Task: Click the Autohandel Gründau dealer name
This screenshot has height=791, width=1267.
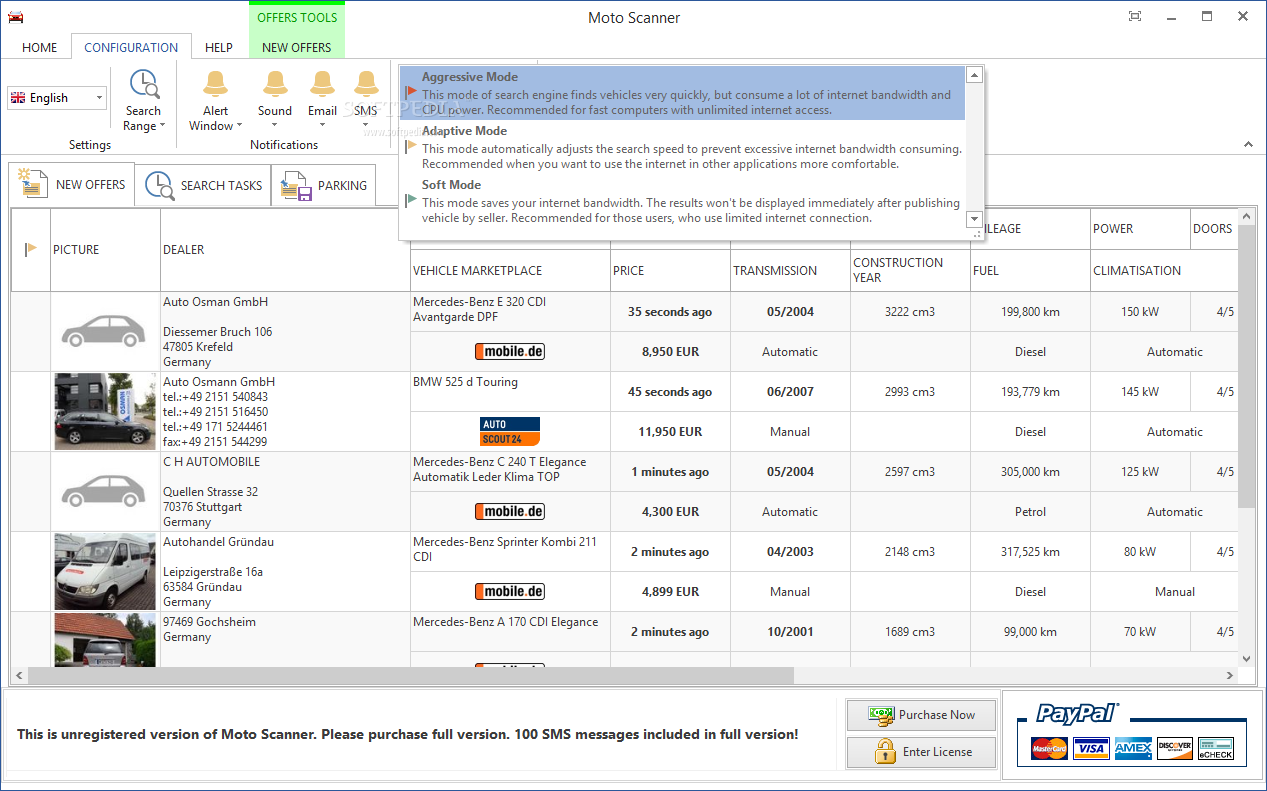Action: pyautogui.click(x=218, y=542)
